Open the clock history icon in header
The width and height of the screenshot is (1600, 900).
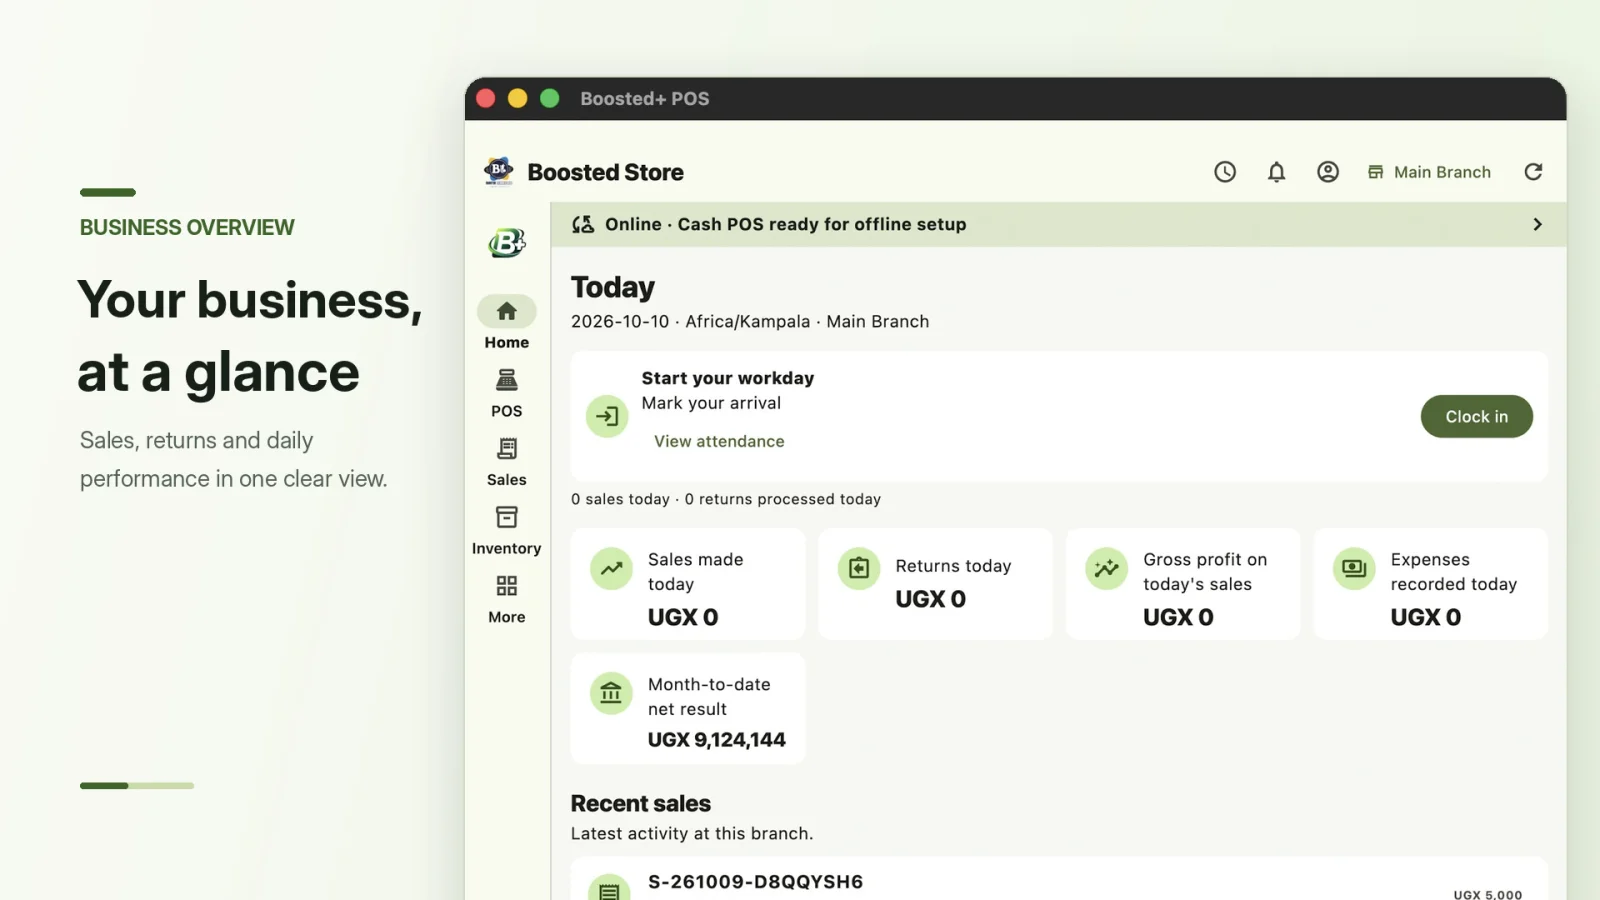click(x=1225, y=172)
